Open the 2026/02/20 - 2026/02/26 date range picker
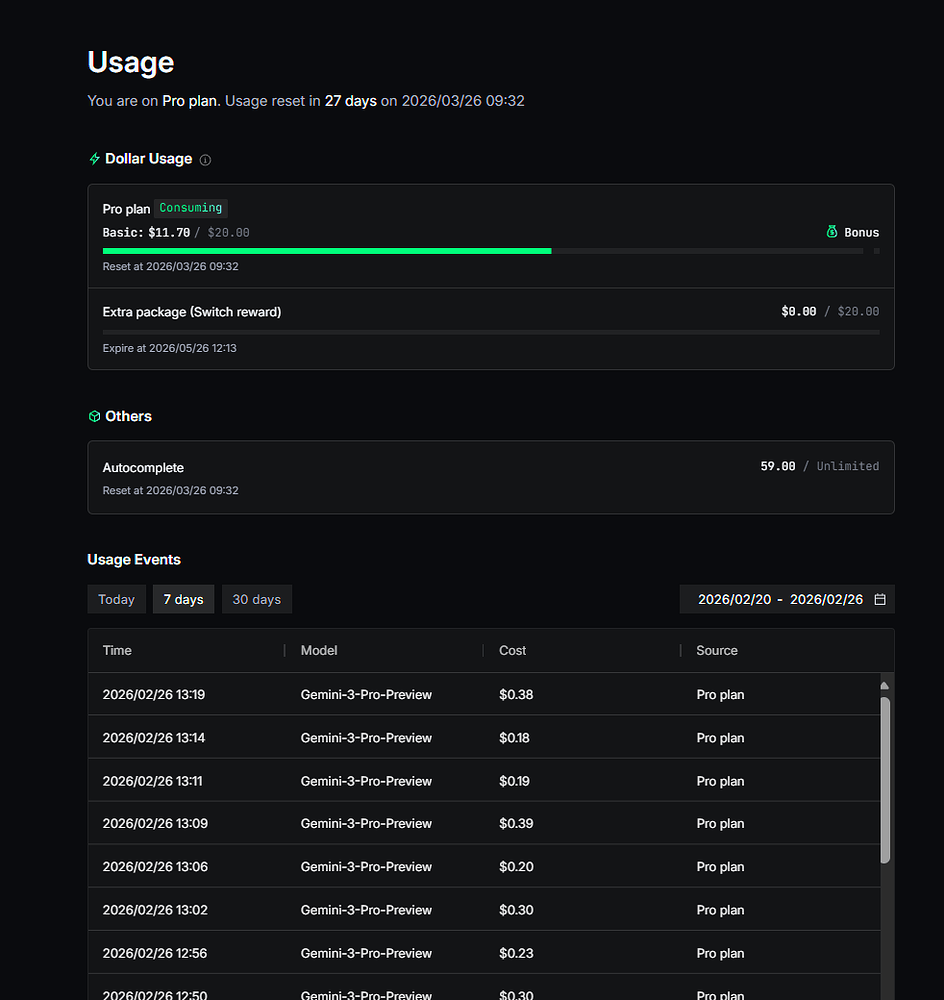Screen dimensions: 944x1000 click(x=787, y=599)
